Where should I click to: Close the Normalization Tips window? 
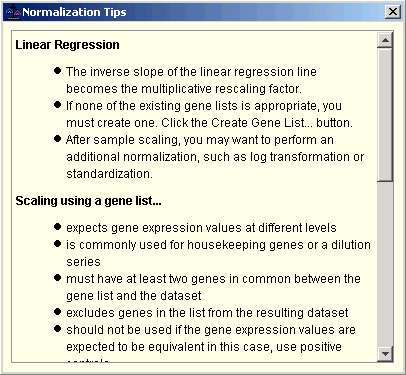[393, 12]
